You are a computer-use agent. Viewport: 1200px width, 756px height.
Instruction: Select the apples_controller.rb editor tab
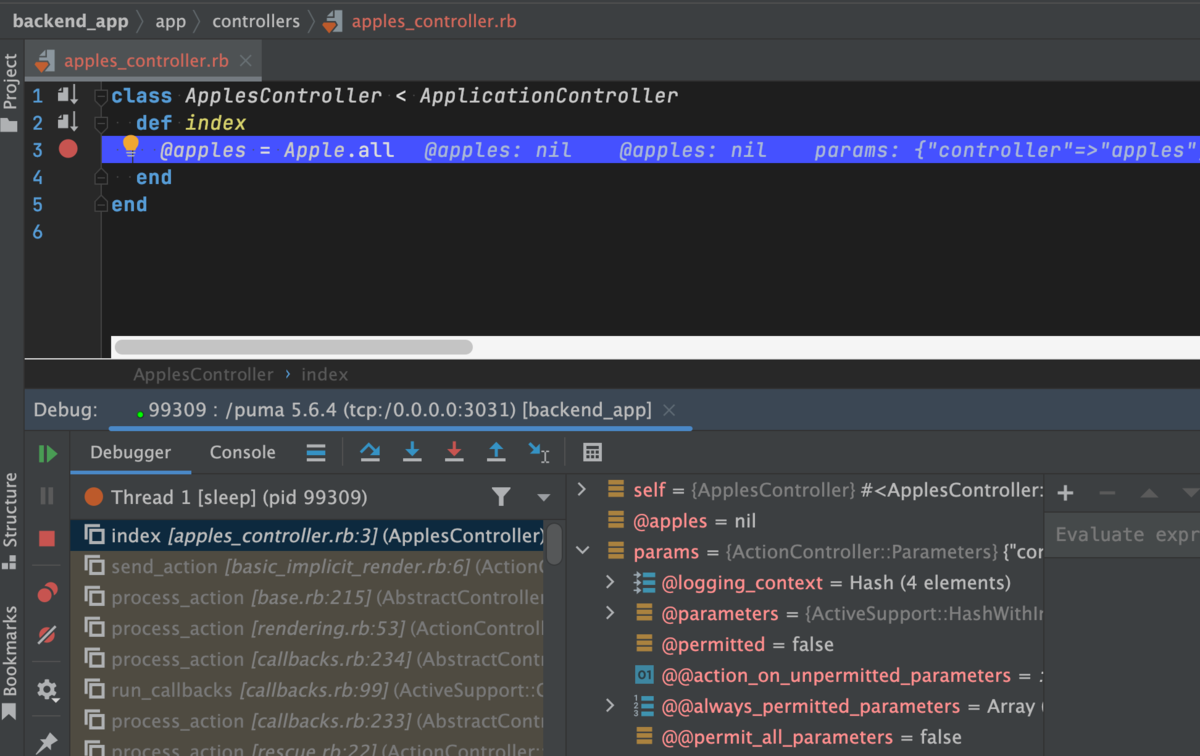pos(146,61)
